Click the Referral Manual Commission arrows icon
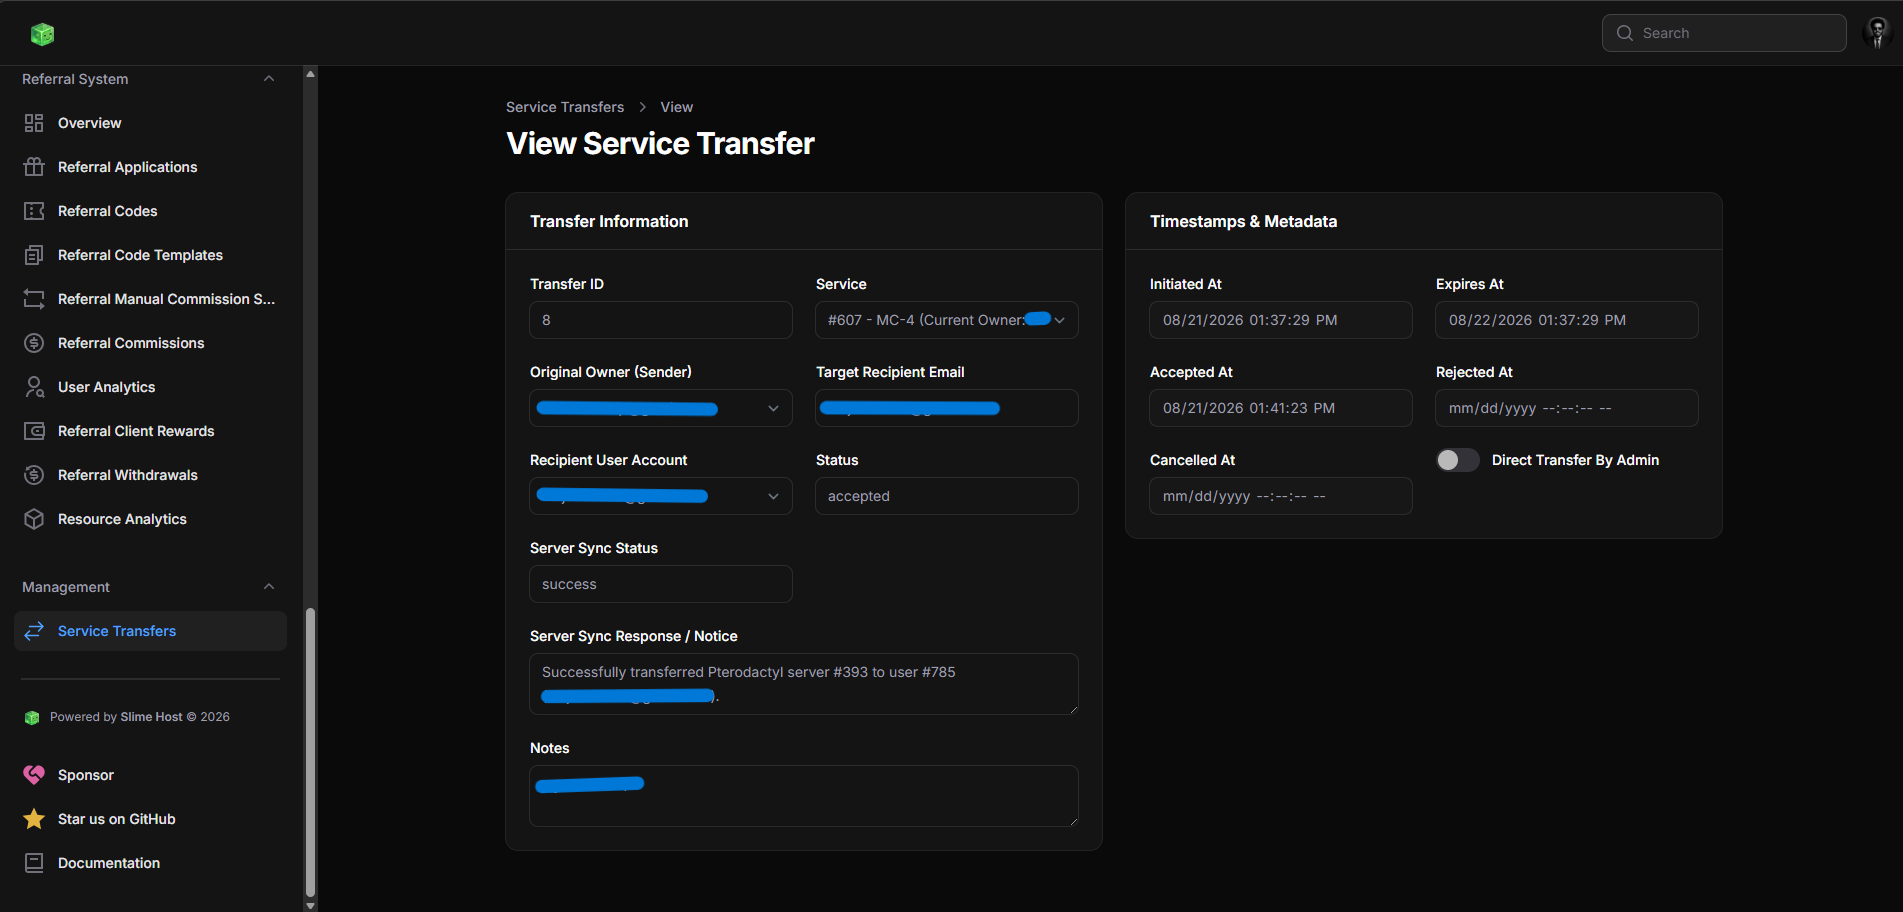The height and width of the screenshot is (912, 1903). click(x=34, y=299)
